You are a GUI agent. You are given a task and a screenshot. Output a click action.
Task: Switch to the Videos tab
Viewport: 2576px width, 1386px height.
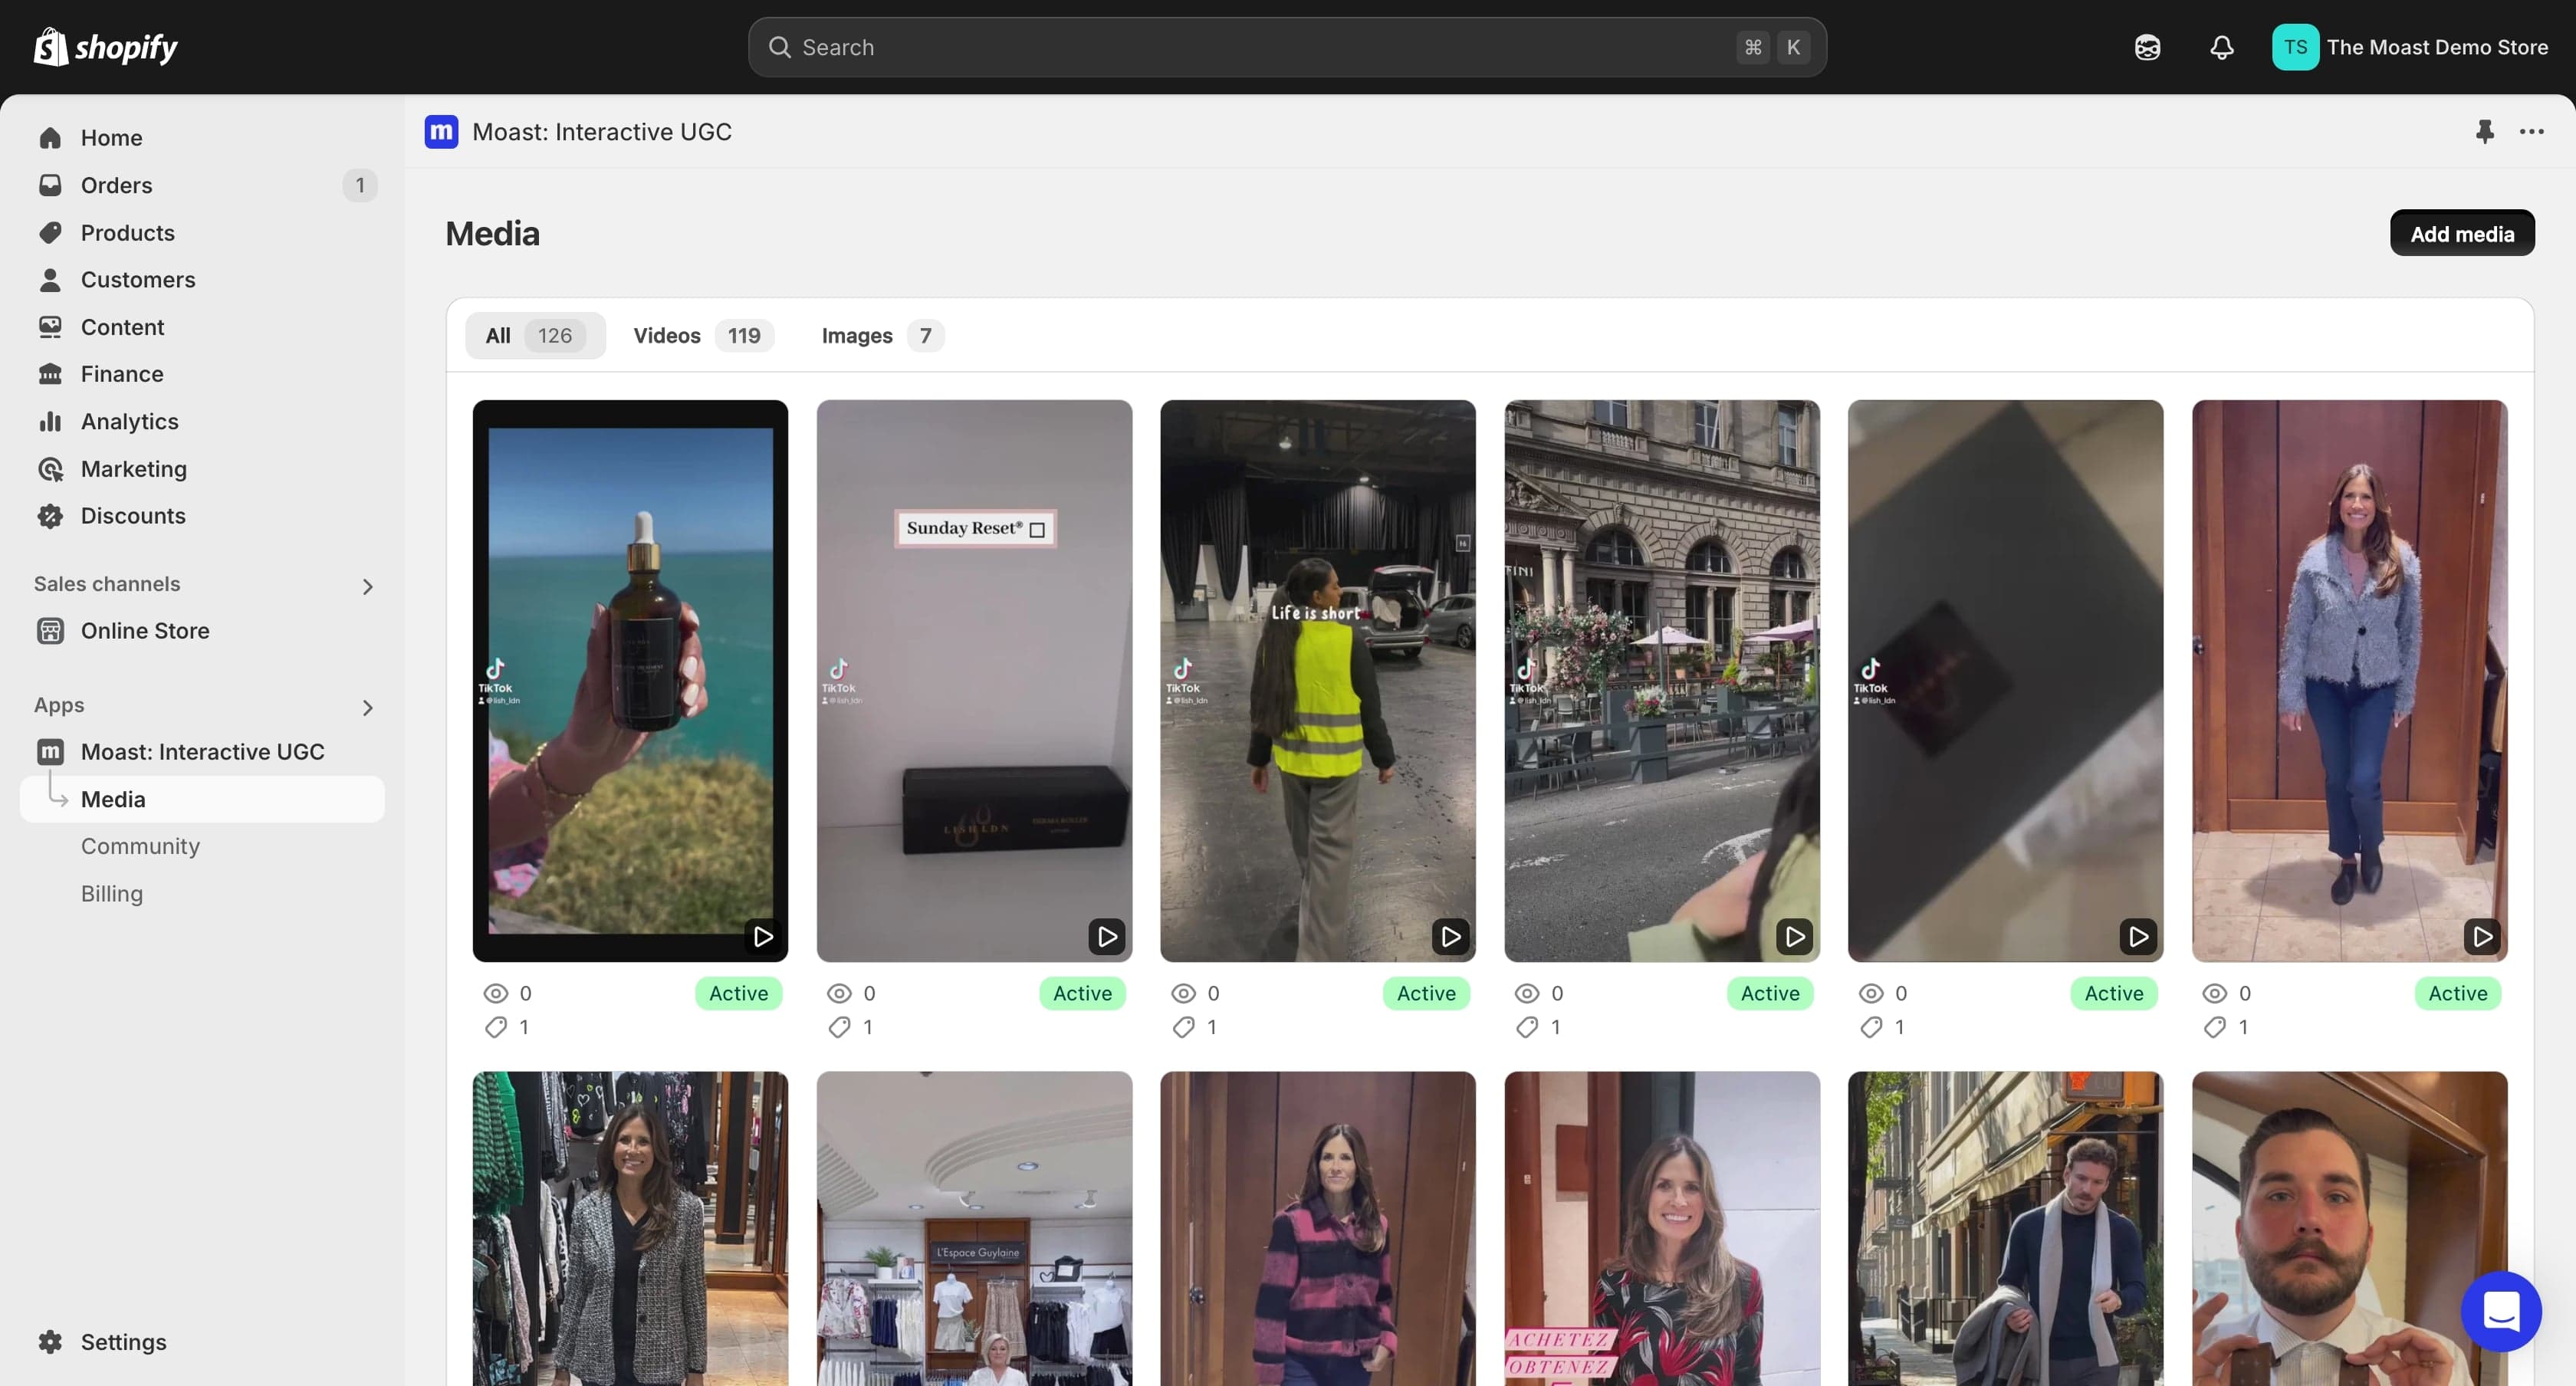pos(702,336)
